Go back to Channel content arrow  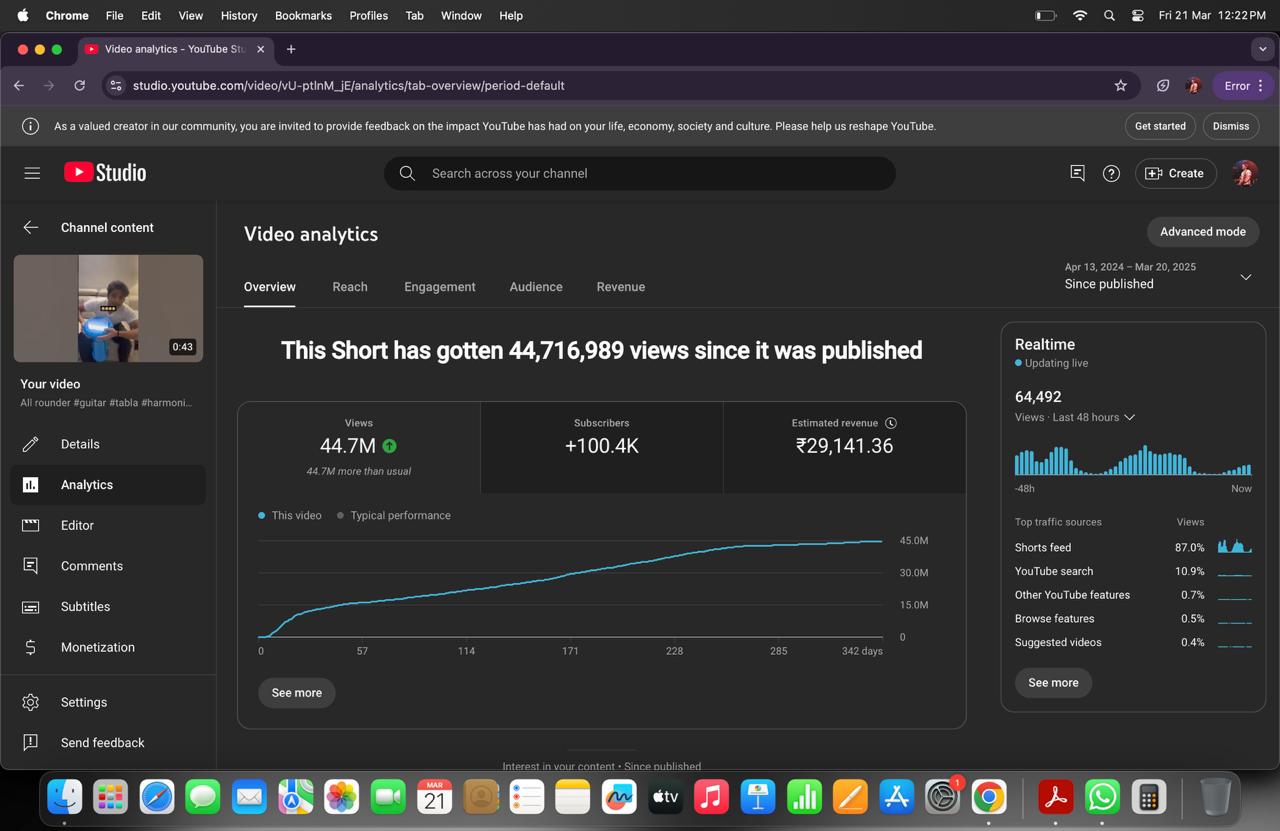[x=31, y=227]
